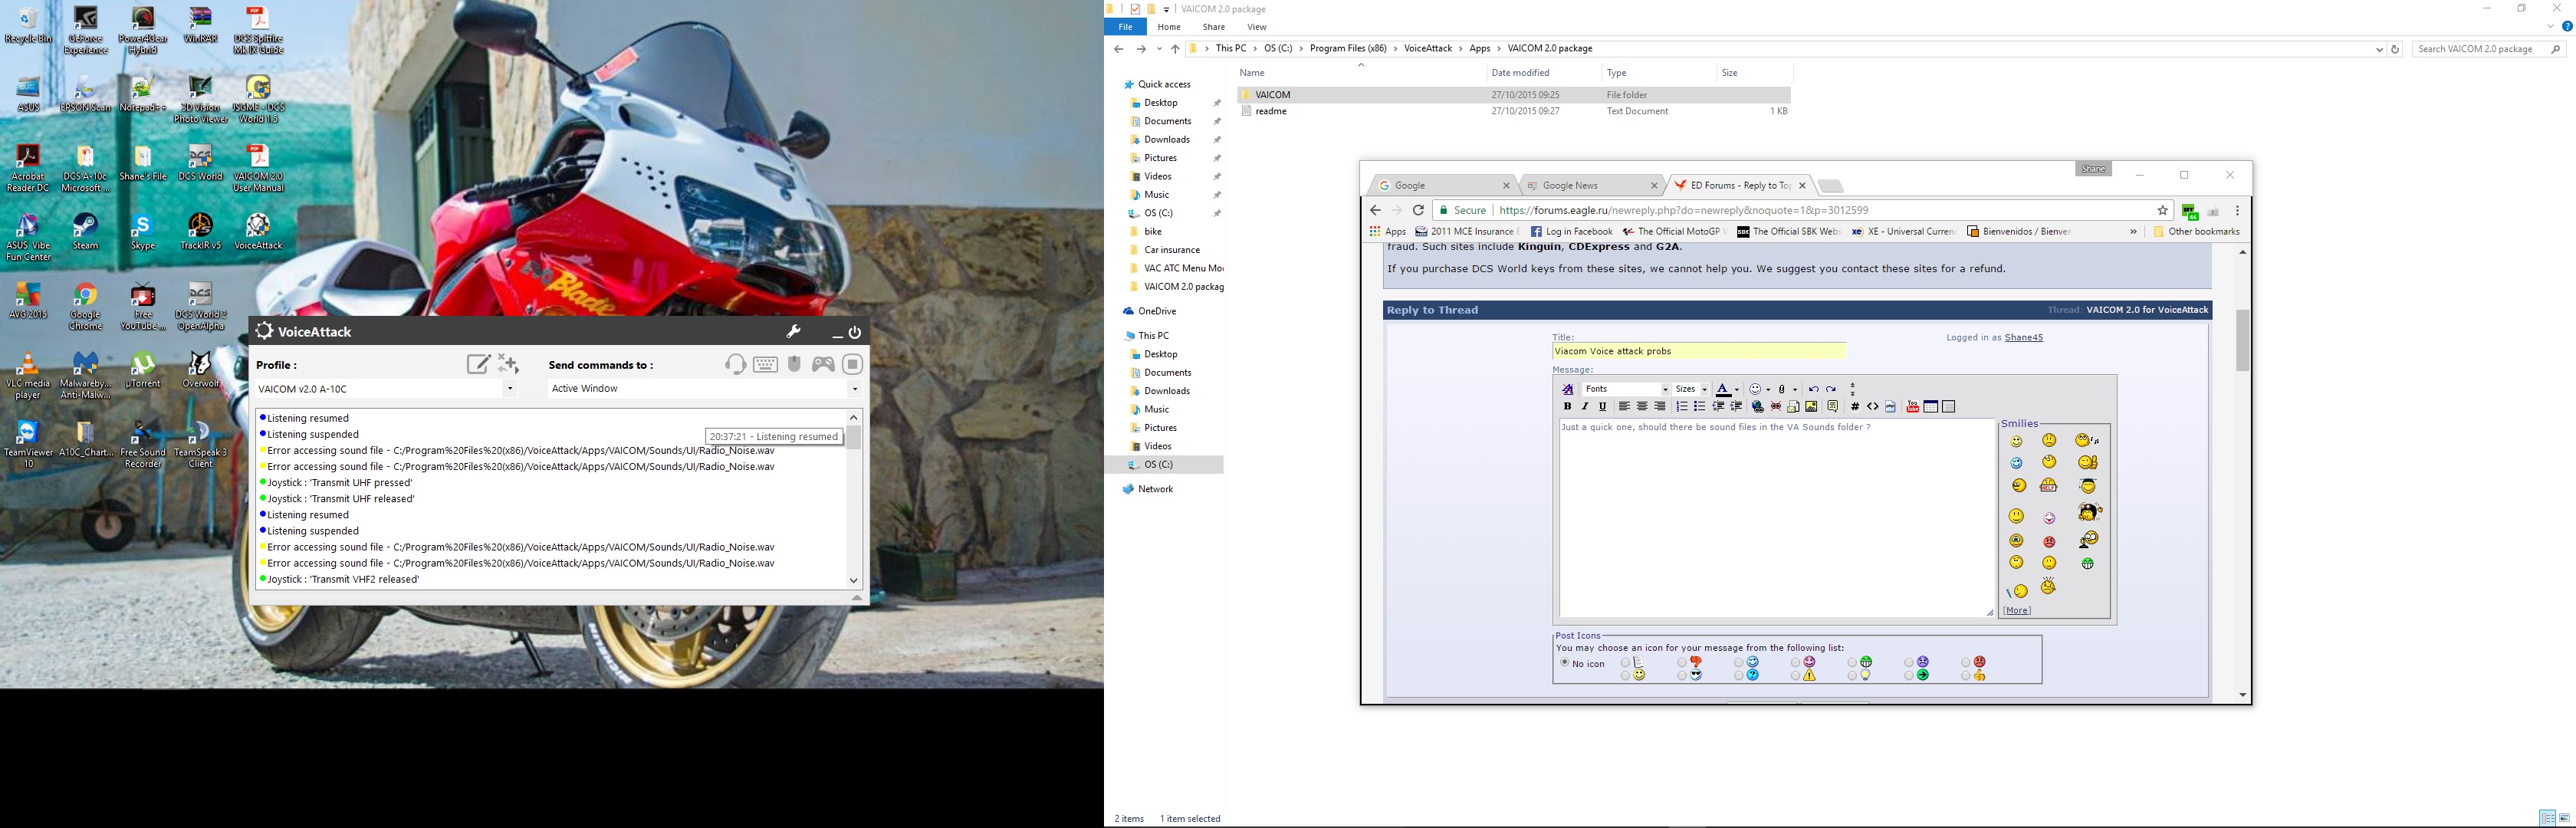Viewport: 2576px width, 828px height.
Task: Toggle bold in the forum message editor
Action: 1568,407
